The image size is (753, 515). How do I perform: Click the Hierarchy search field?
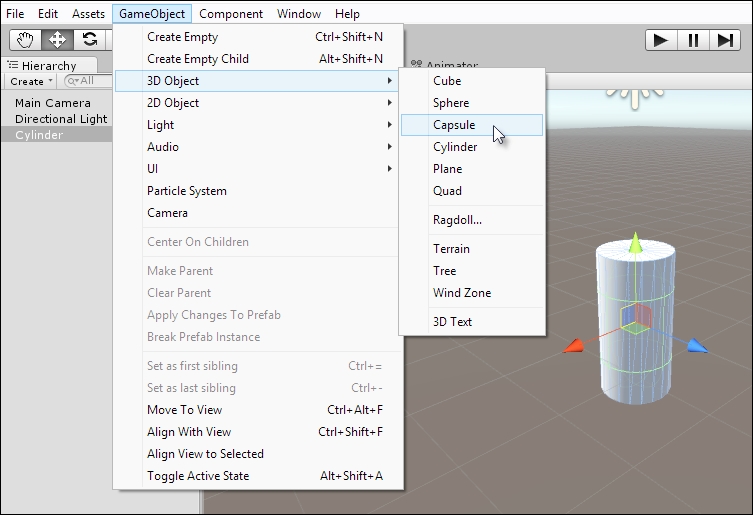[x=88, y=81]
